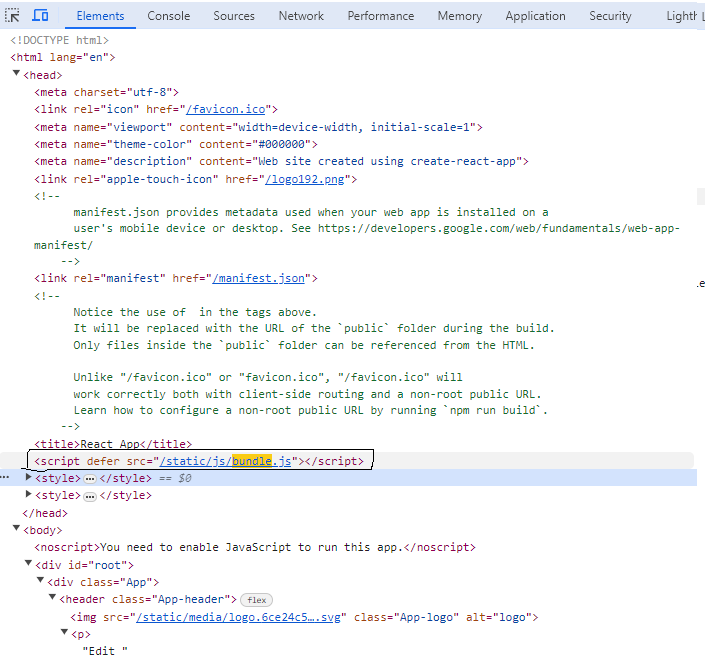Open the Security tab
Screen dimensions: 705x658
610,16
